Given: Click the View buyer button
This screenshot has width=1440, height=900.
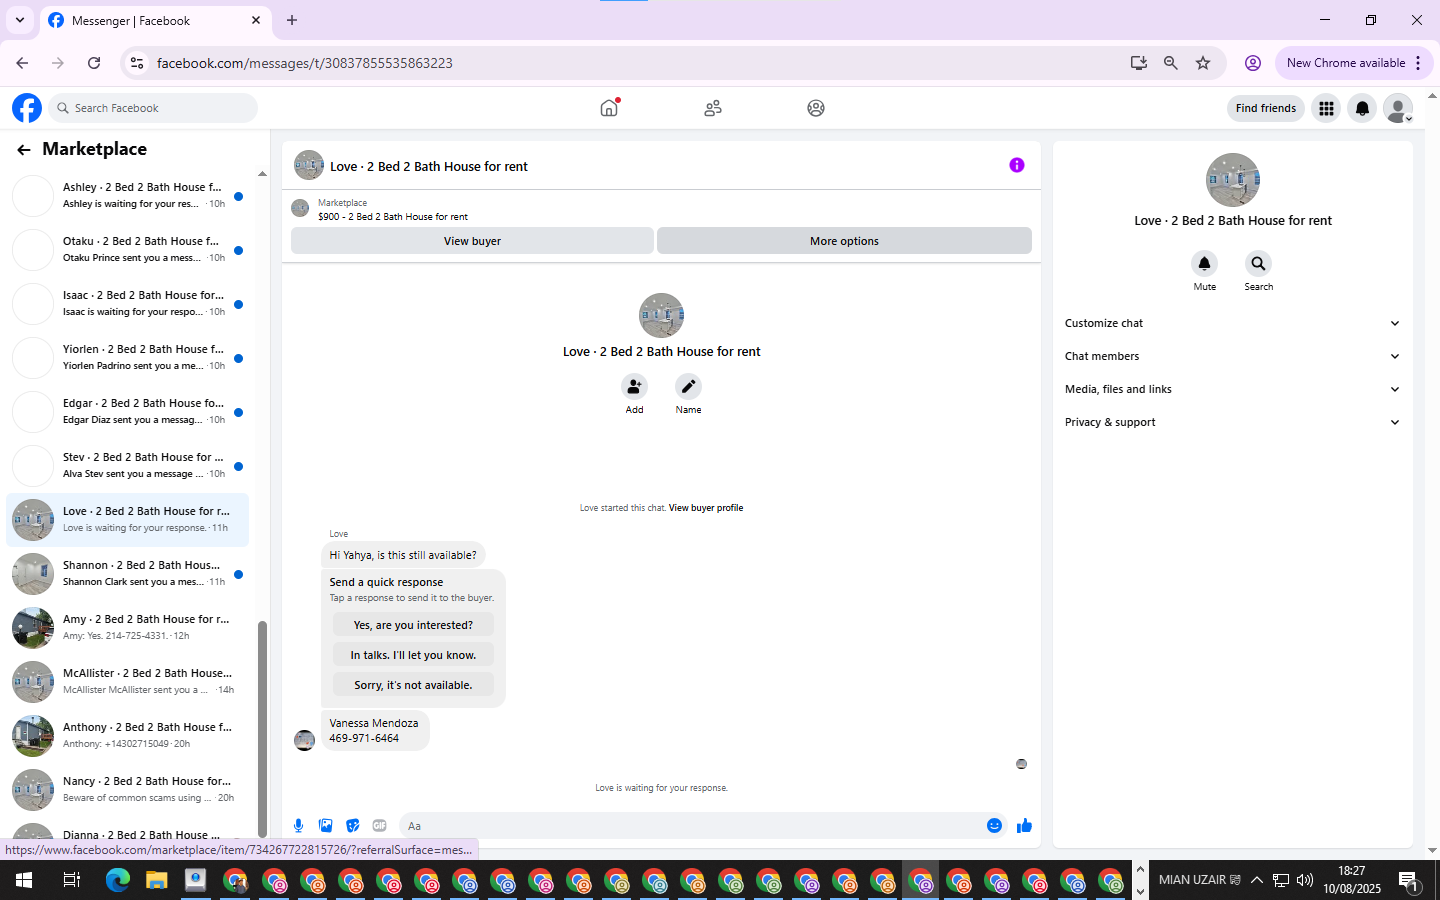Looking at the screenshot, I should [472, 241].
